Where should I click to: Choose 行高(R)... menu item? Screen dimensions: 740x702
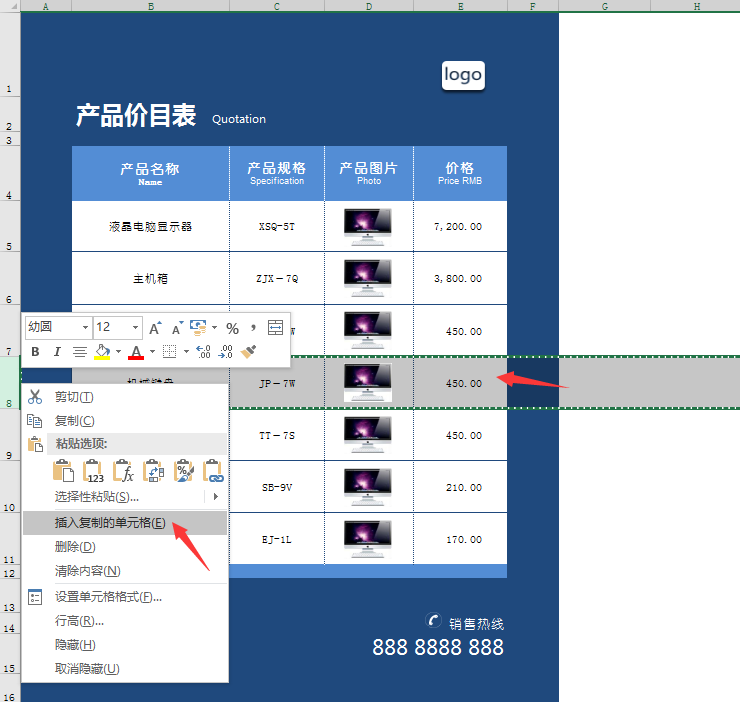(125, 621)
